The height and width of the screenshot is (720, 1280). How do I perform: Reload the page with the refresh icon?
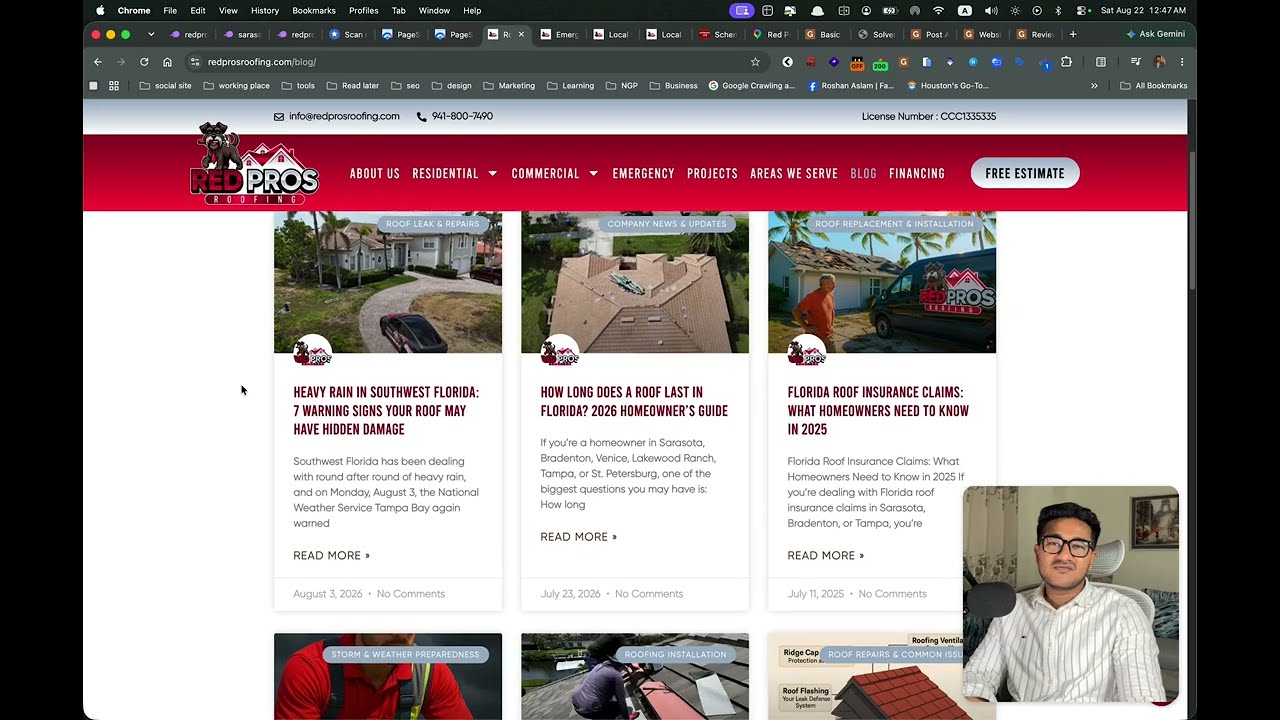point(144,62)
